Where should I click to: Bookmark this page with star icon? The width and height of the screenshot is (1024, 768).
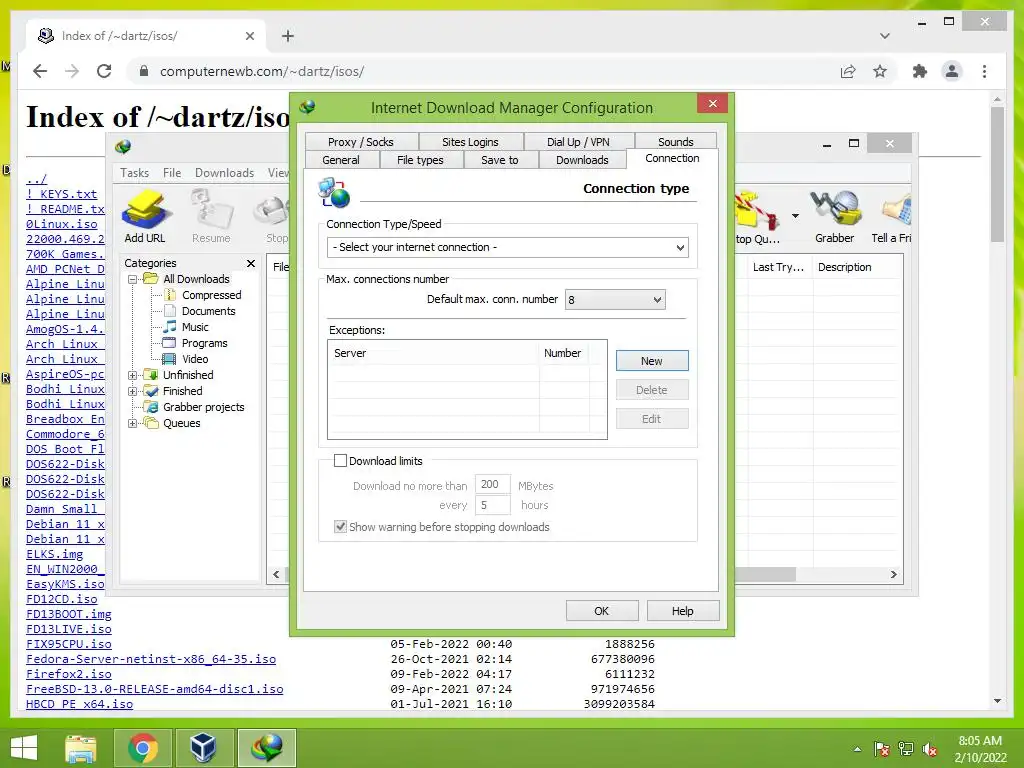point(880,71)
